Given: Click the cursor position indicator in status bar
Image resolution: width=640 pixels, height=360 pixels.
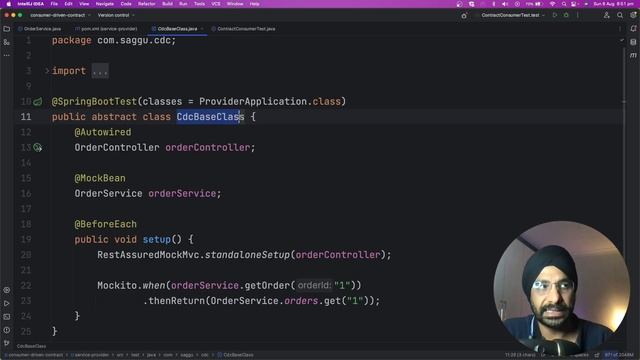Looking at the screenshot, I should [x=520, y=355].
